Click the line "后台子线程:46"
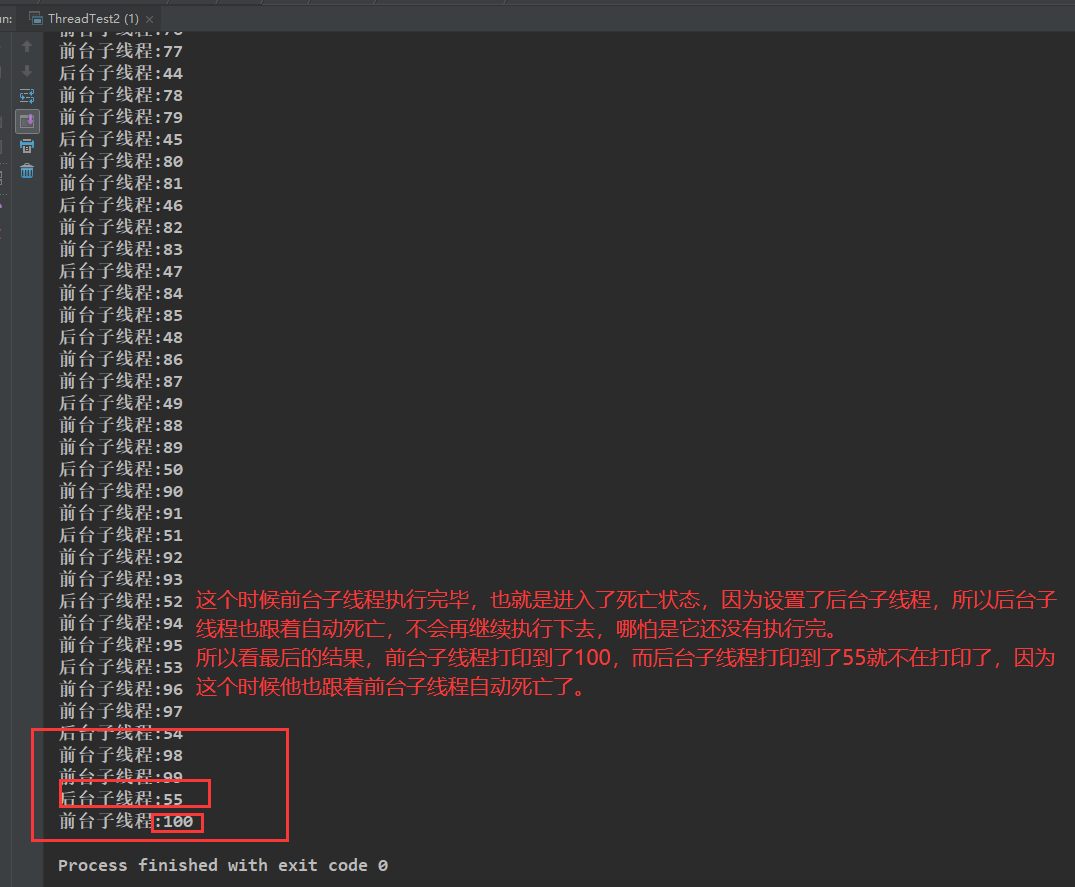1075x887 pixels. pyautogui.click(x=121, y=205)
